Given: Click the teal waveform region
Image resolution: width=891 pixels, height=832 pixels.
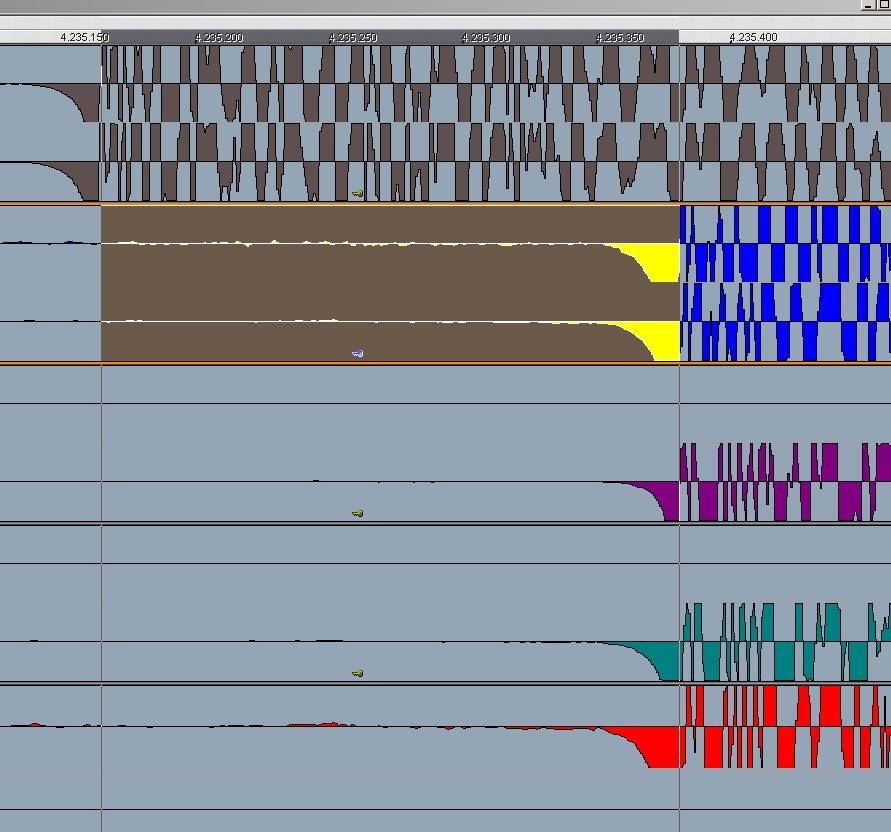Looking at the screenshot, I should [785, 642].
